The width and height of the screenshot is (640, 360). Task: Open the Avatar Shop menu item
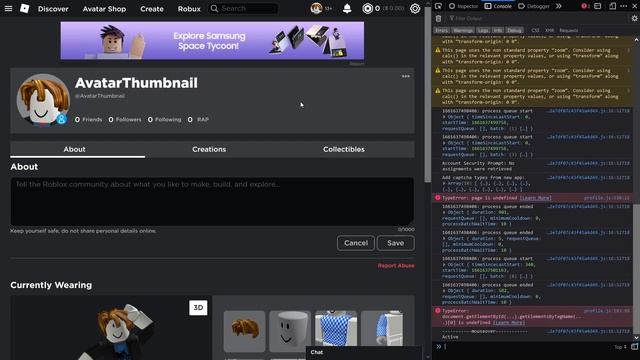pos(104,9)
